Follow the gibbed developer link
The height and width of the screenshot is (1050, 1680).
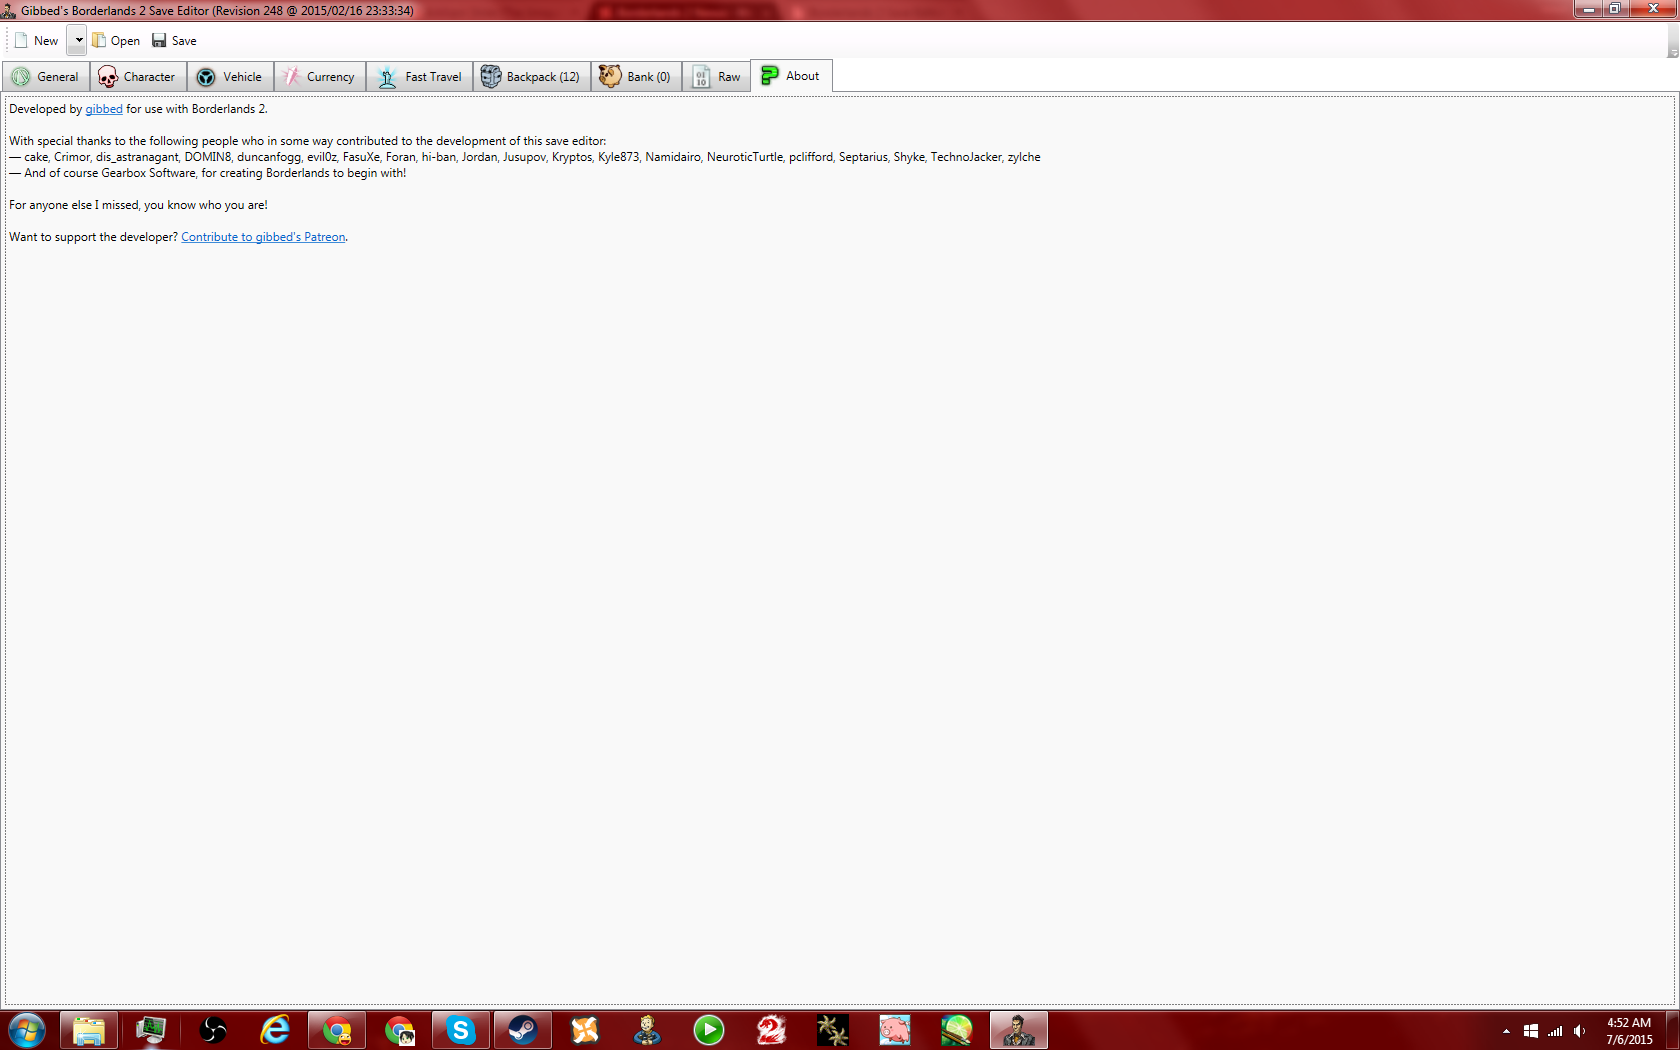(x=104, y=109)
